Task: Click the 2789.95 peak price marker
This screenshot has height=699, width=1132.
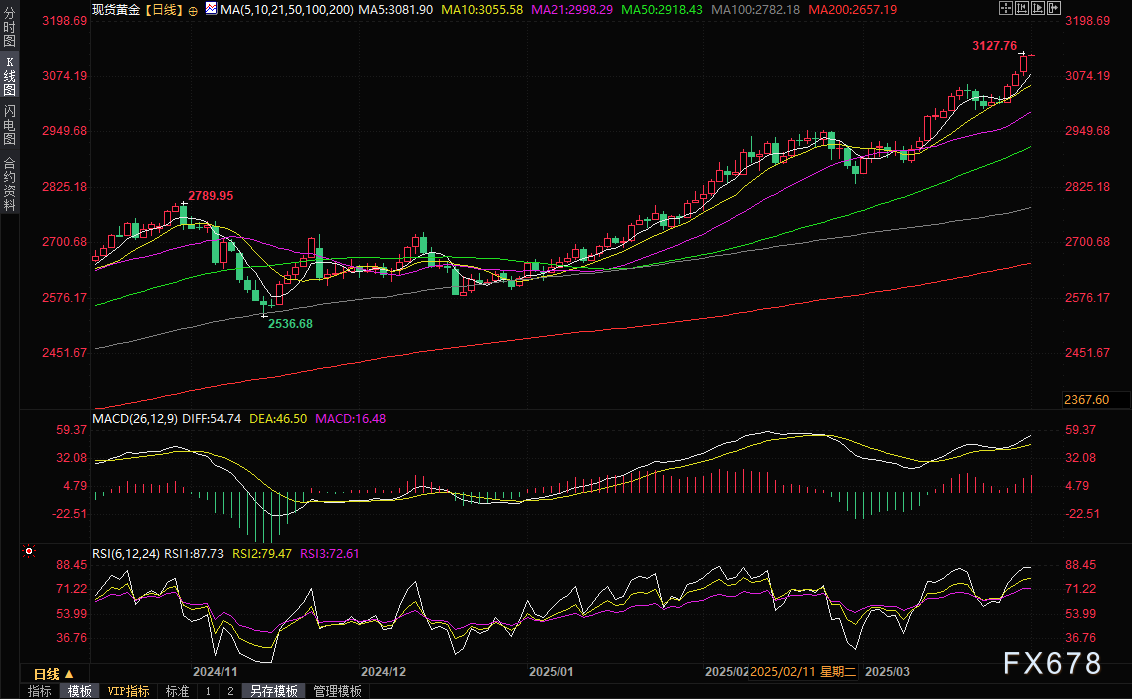Action: pyautogui.click(x=211, y=196)
